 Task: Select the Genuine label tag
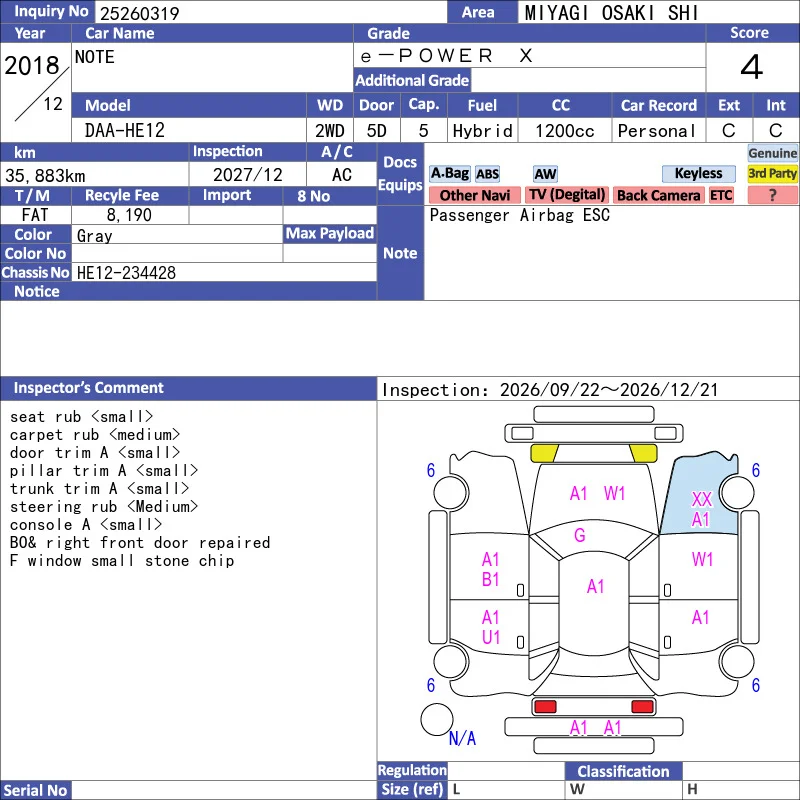tap(772, 153)
